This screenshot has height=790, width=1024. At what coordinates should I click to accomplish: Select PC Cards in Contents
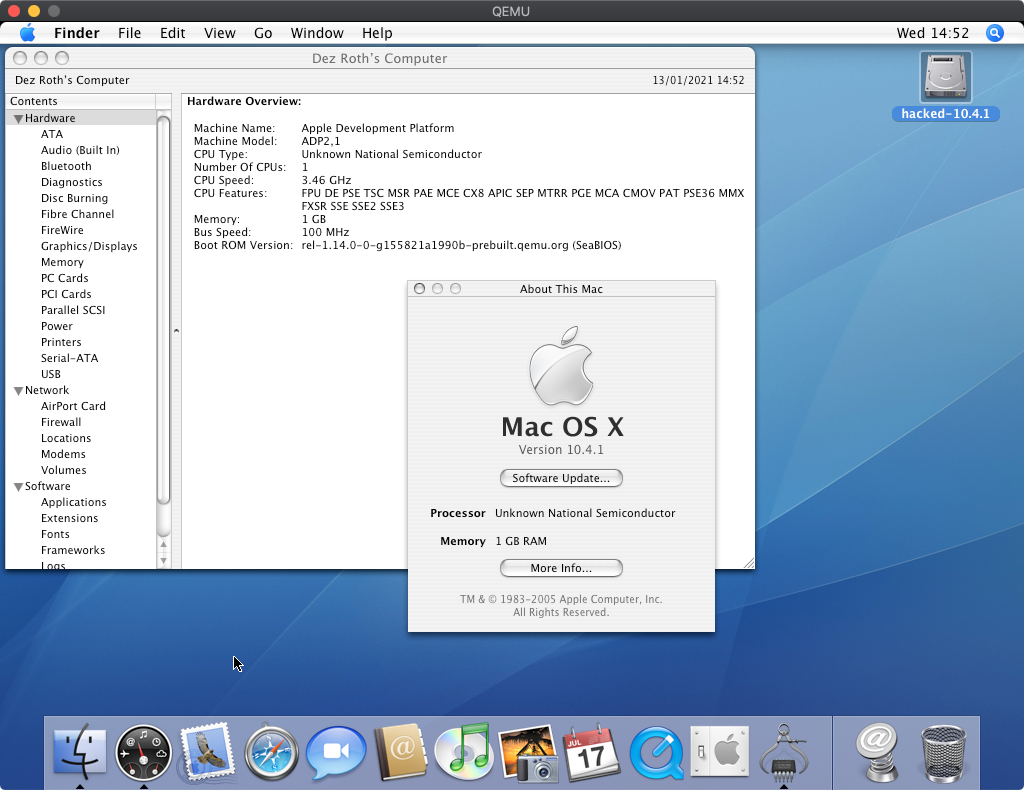point(64,278)
